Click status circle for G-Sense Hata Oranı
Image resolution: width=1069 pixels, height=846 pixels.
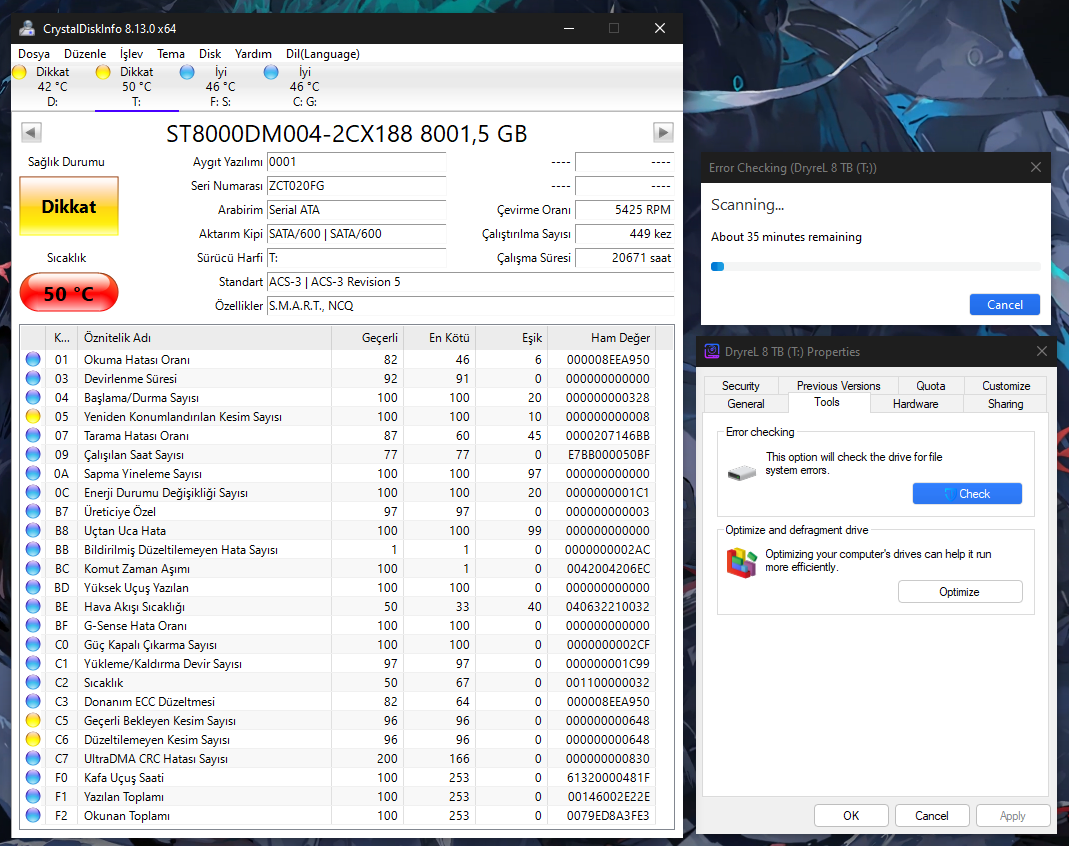[33, 625]
